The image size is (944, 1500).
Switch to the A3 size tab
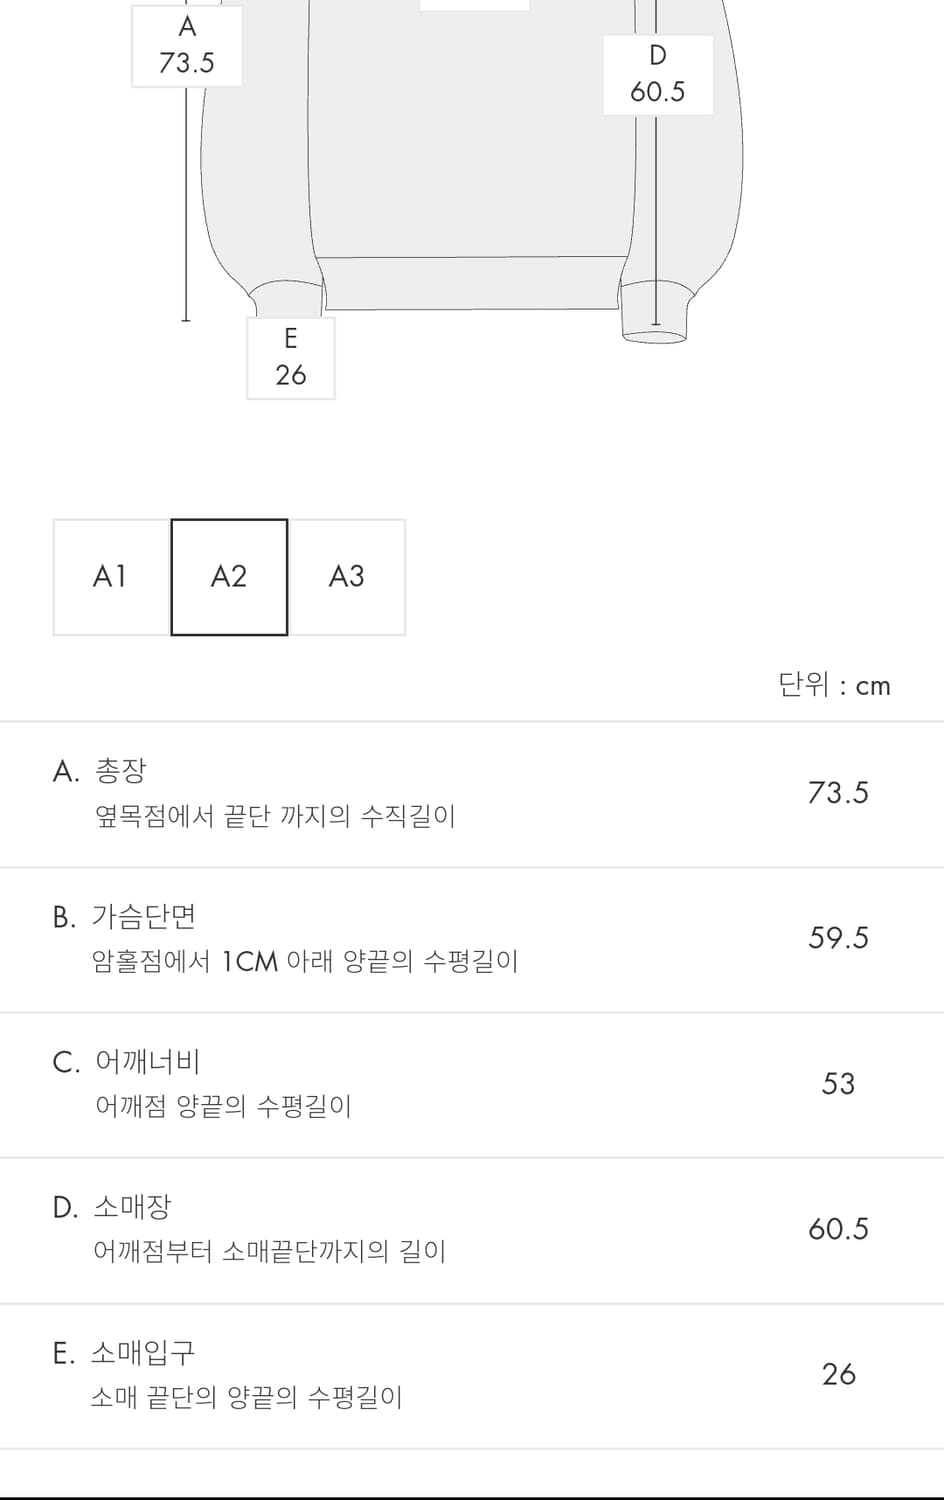point(347,577)
